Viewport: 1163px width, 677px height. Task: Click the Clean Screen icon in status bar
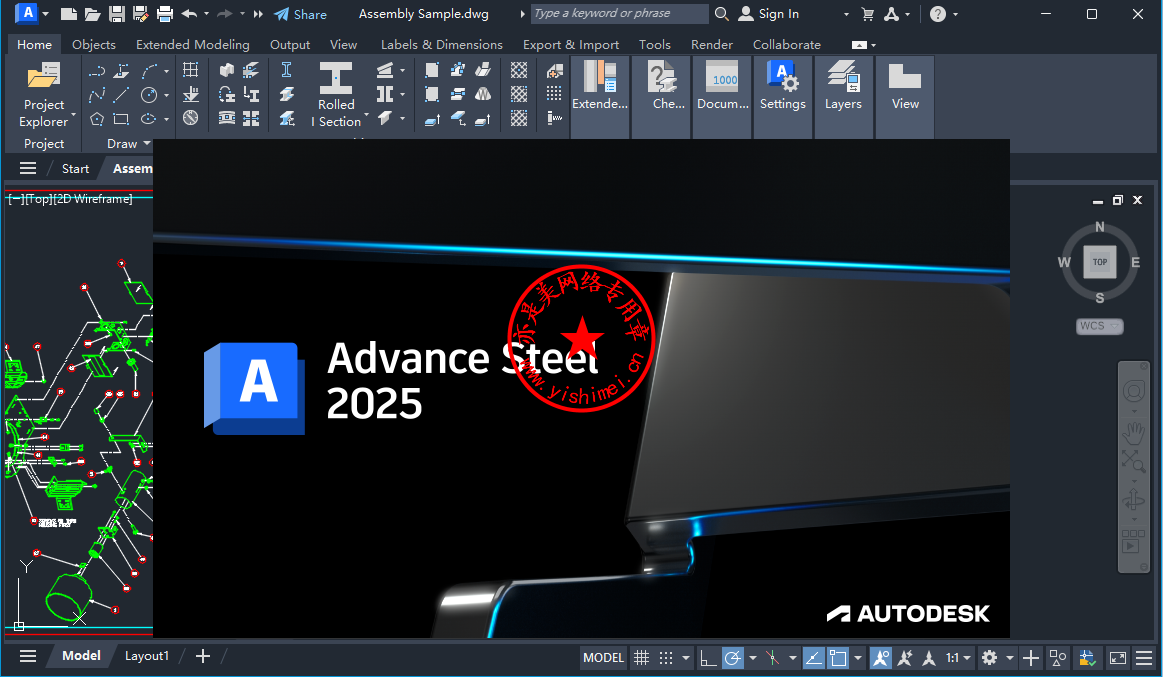(1117, 658)
